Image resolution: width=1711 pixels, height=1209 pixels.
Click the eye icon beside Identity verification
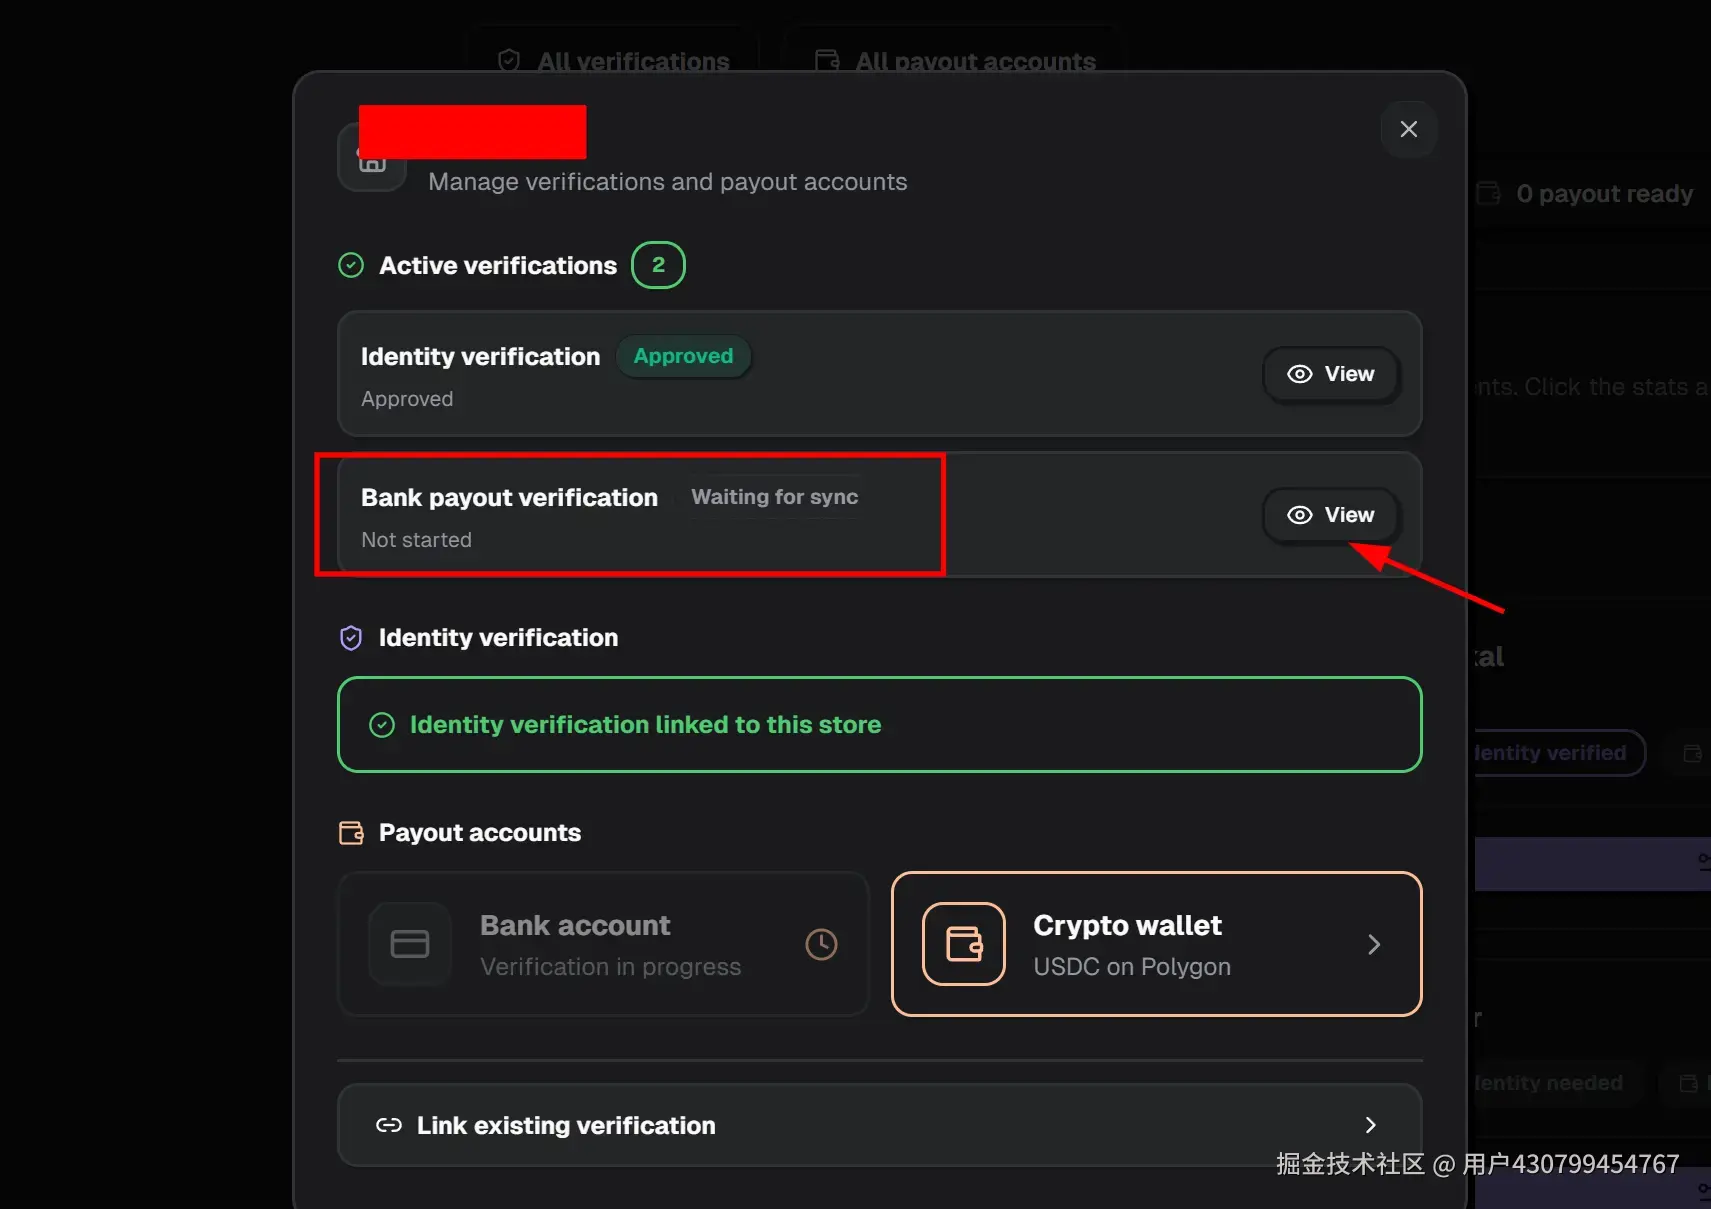(1299, 374)
